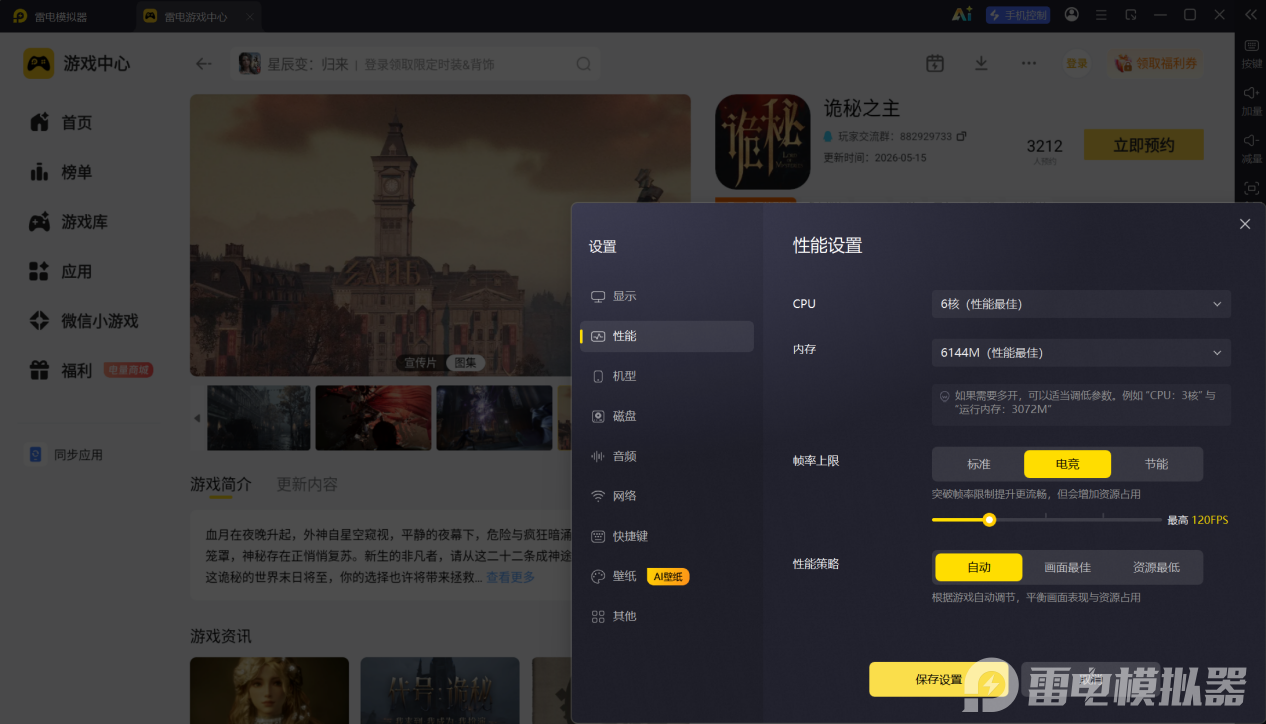Copy player group number icon
This screenshot has width=1266, height=724.
click(961, 136)
